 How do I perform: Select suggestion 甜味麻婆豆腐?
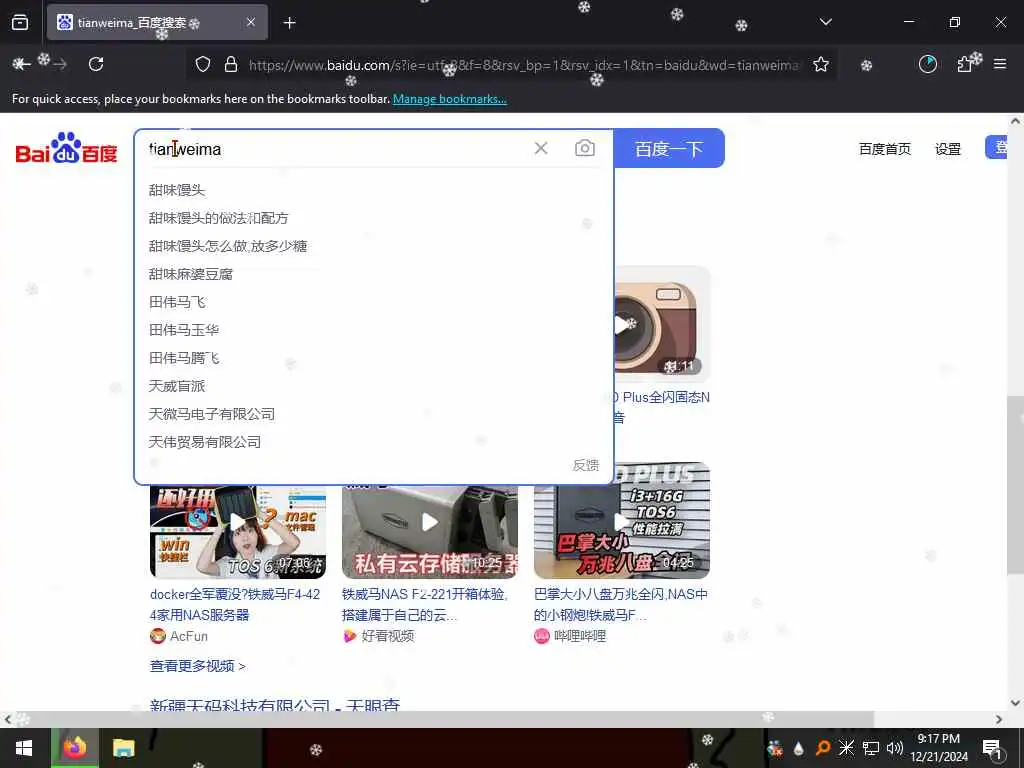point(191,274)
